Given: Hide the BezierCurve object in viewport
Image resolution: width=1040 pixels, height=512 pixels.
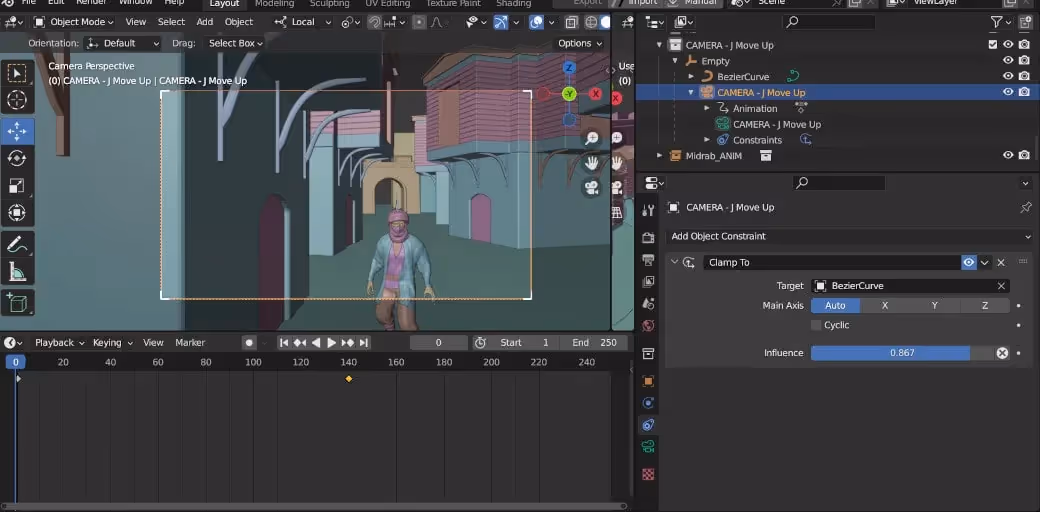Looking at the screenshot, I should (x=1008, y=76).
